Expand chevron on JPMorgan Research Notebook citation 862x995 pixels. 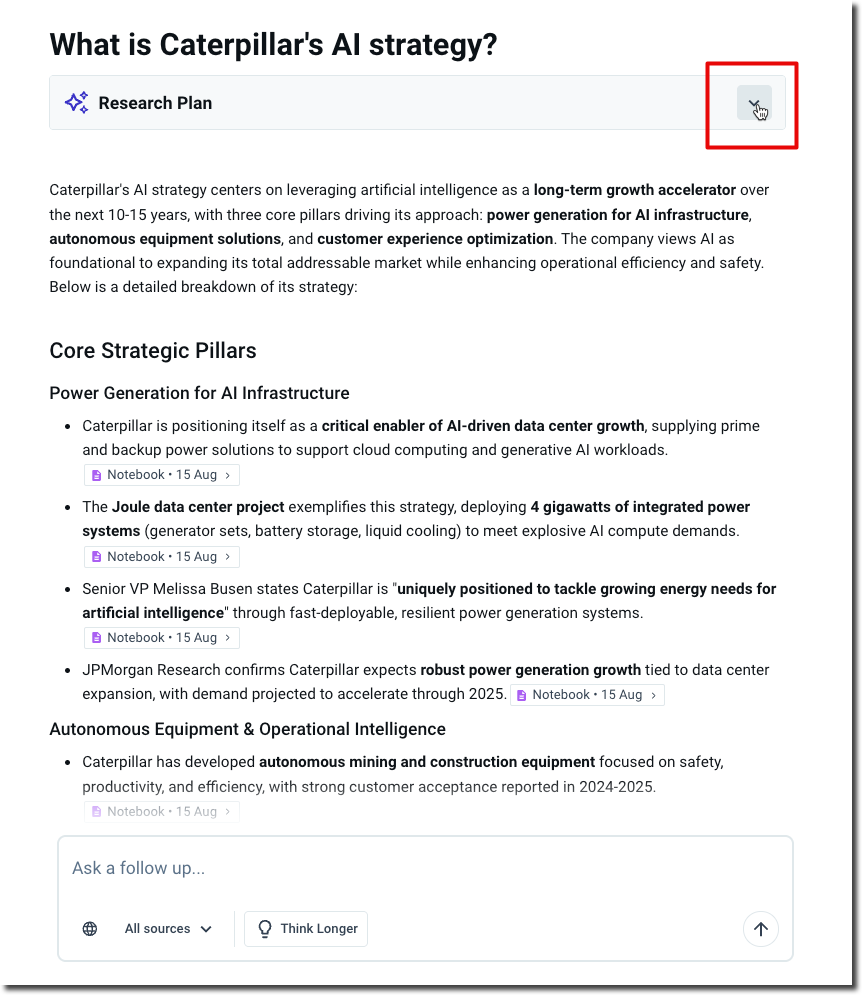(653, 695)
